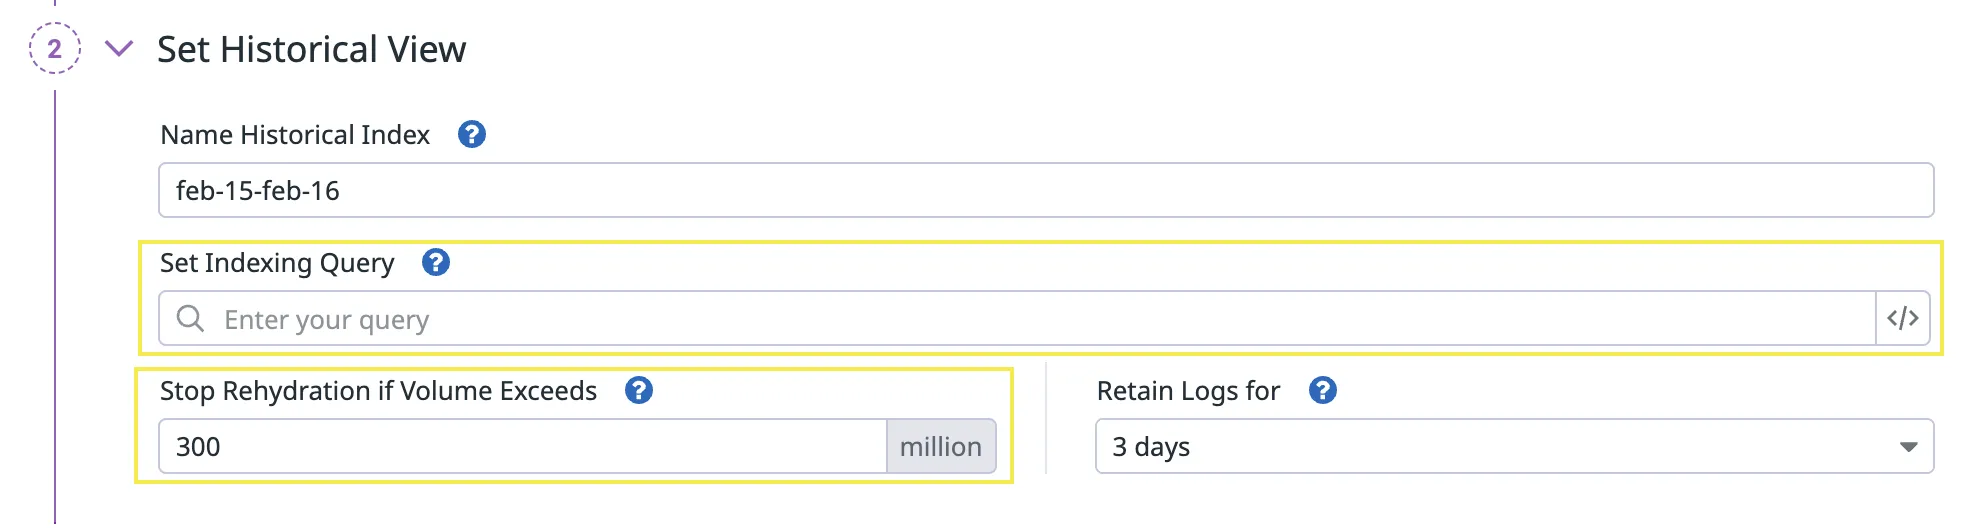Open help for Set Indexing Query
Screen dimensions: 1964x528
[436, 262]
